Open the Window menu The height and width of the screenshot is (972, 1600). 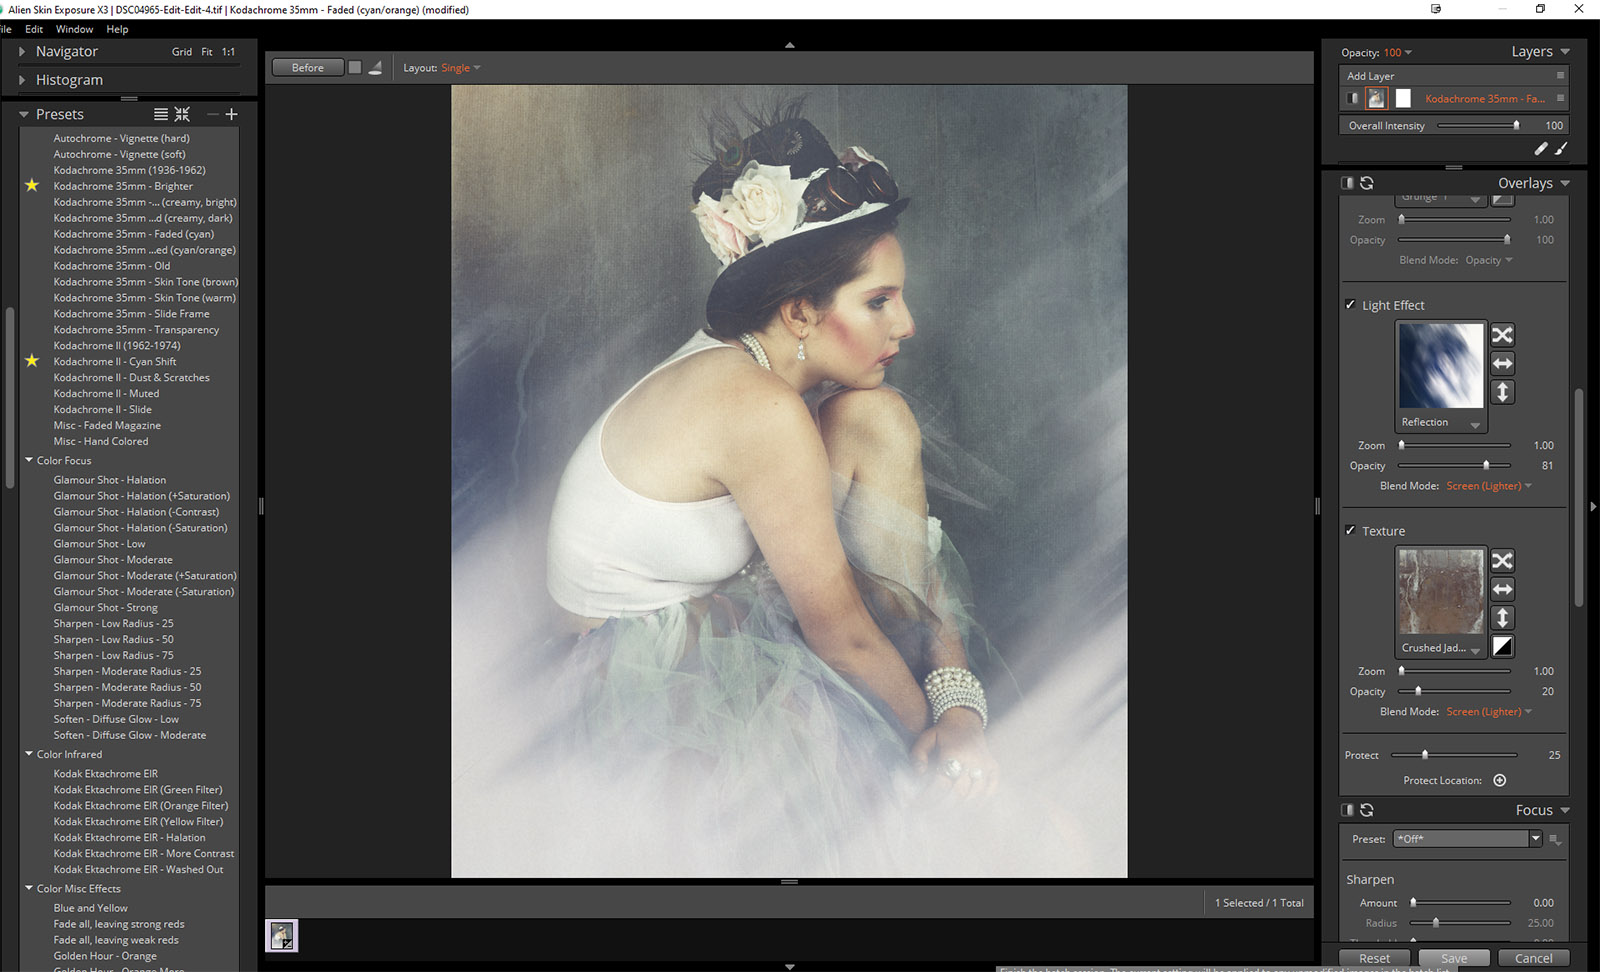click(x=74, y=29)
